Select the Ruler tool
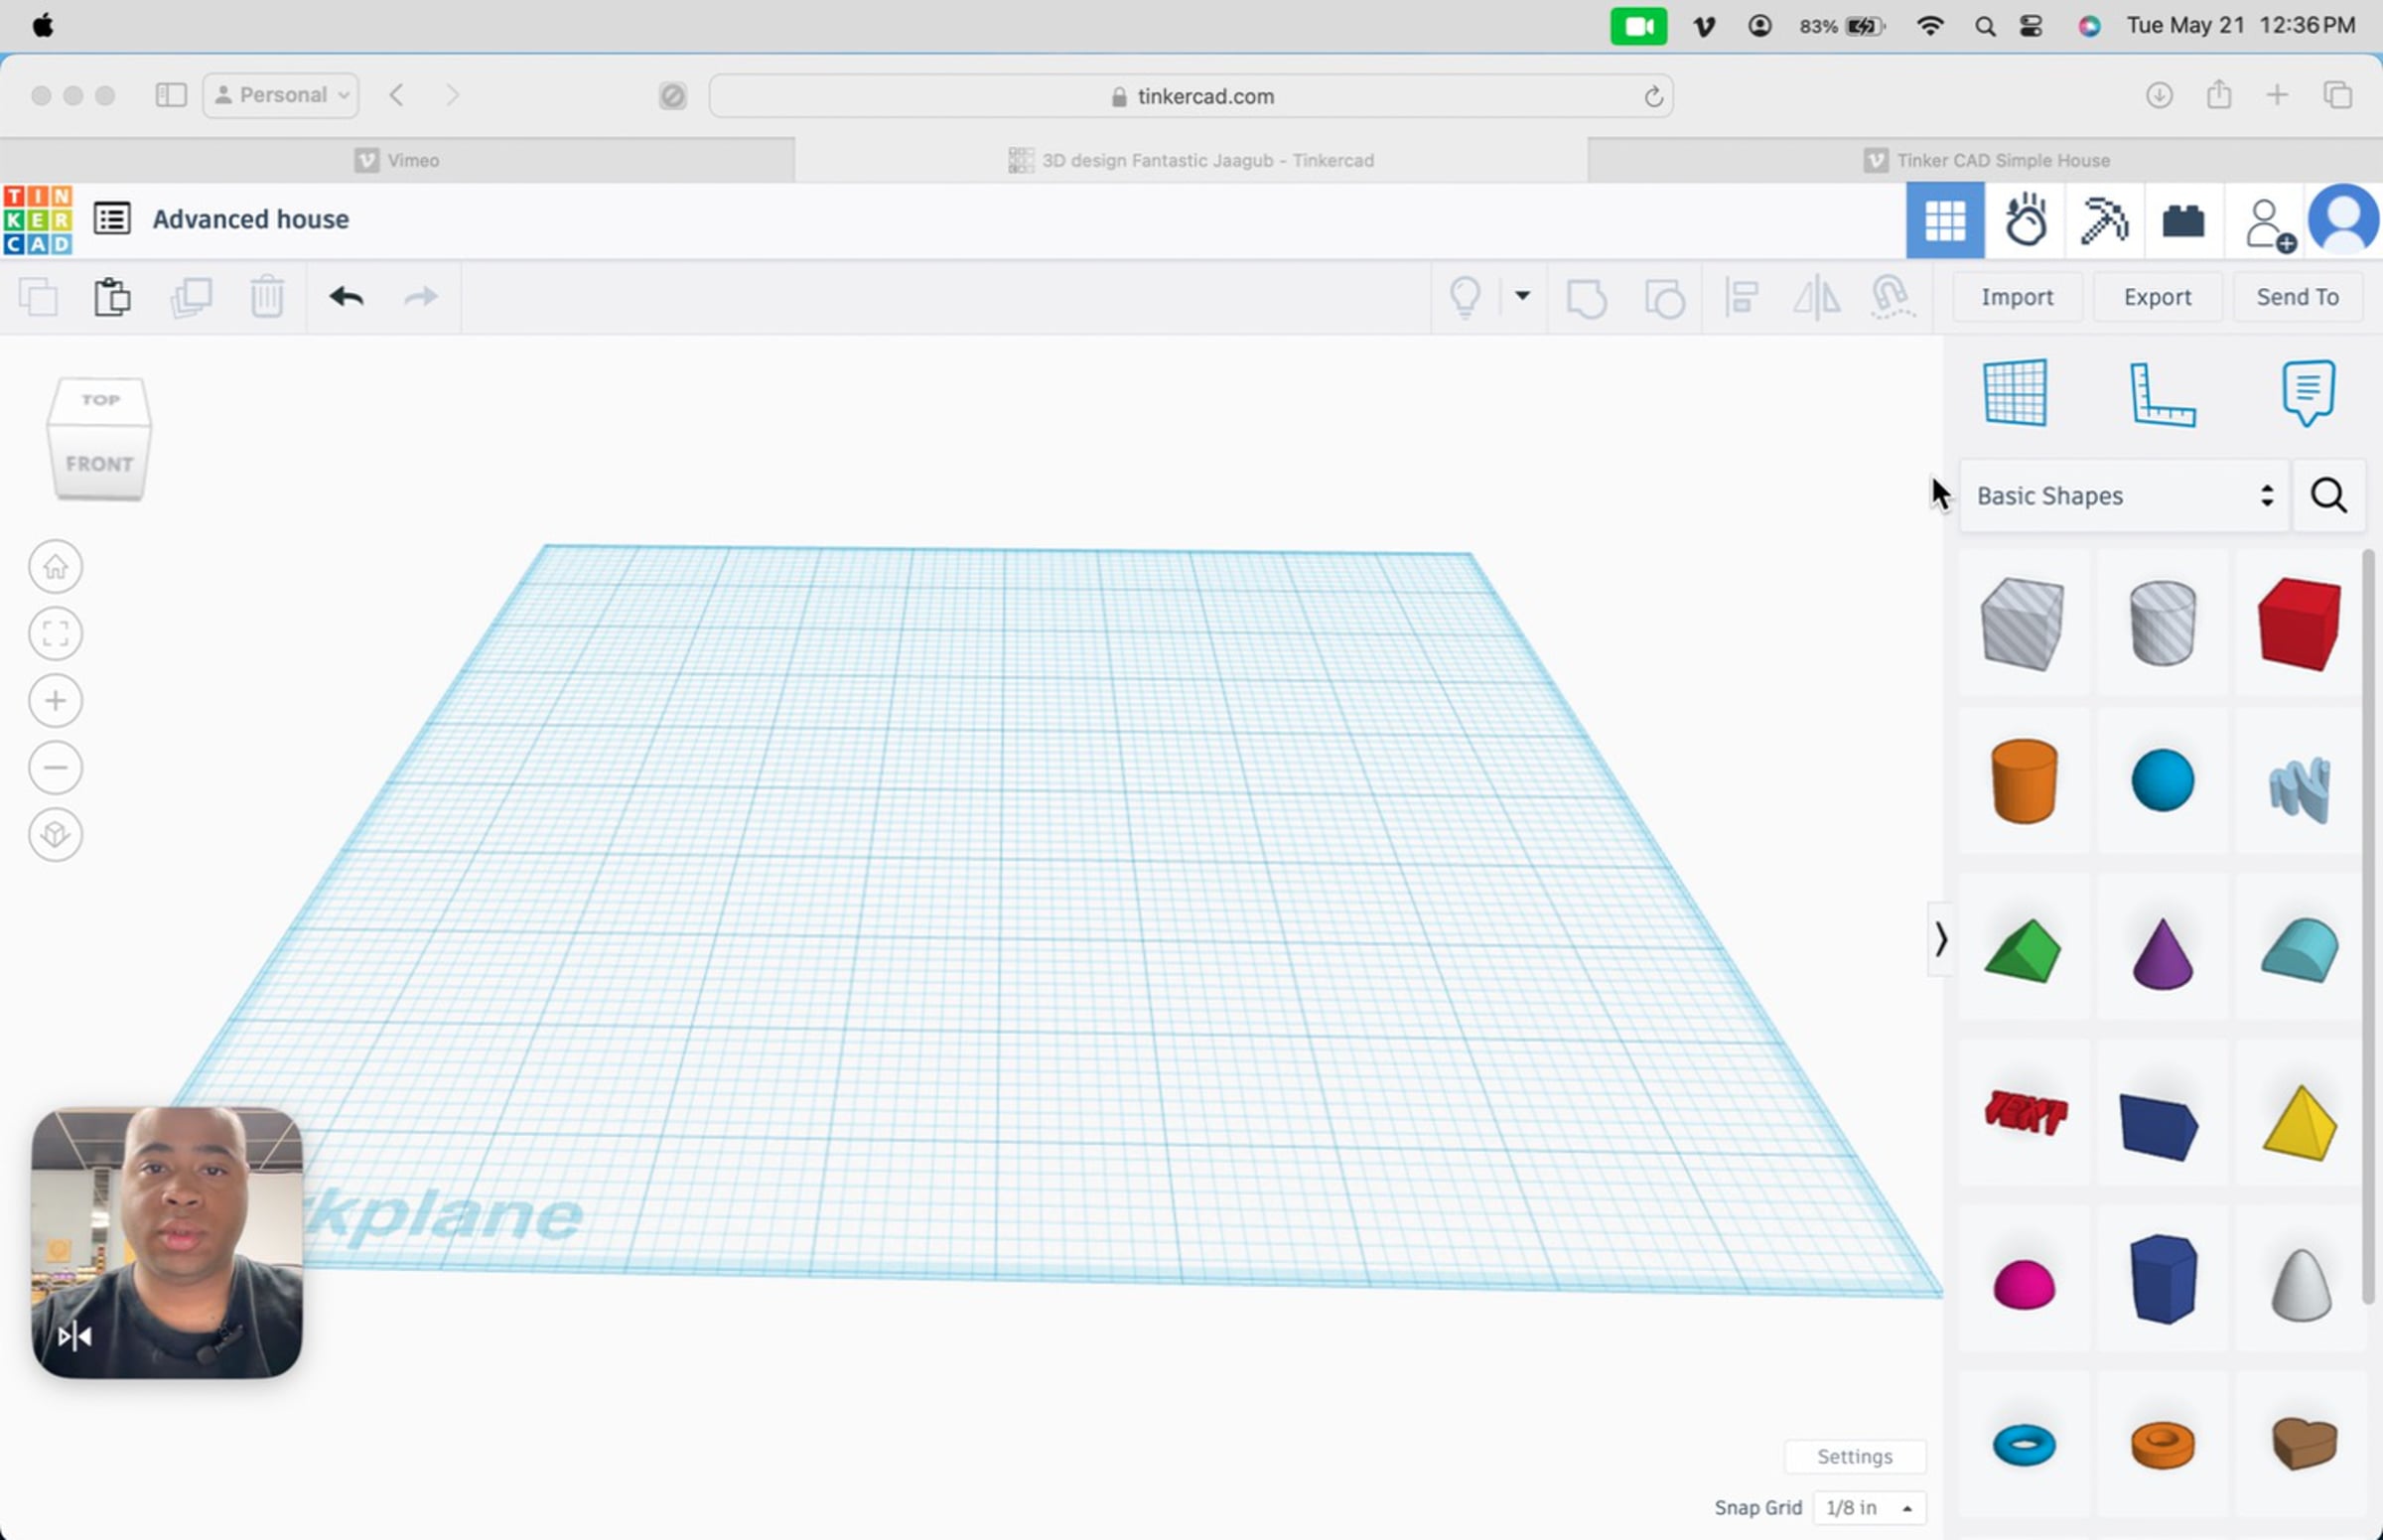Image resolution: width=2383 pixels, height=1540 pixels. pyautogui.click(x=2161, y=395)
